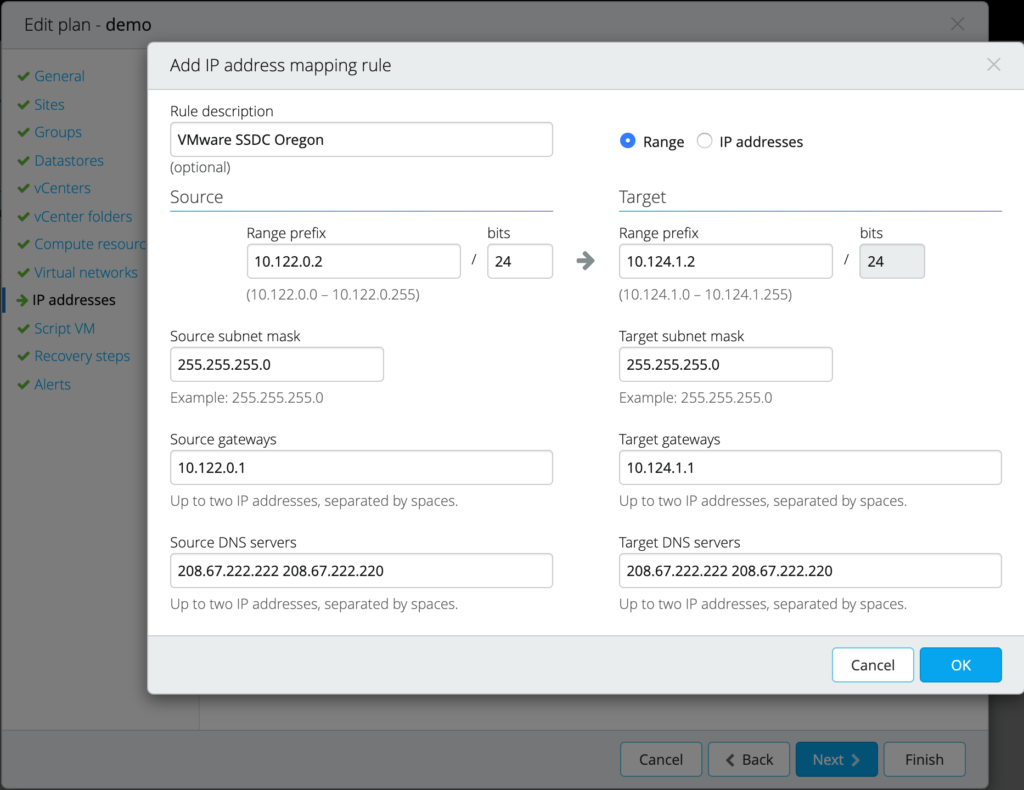Click the checkmark icon beside Datastores

pos(24,161)
